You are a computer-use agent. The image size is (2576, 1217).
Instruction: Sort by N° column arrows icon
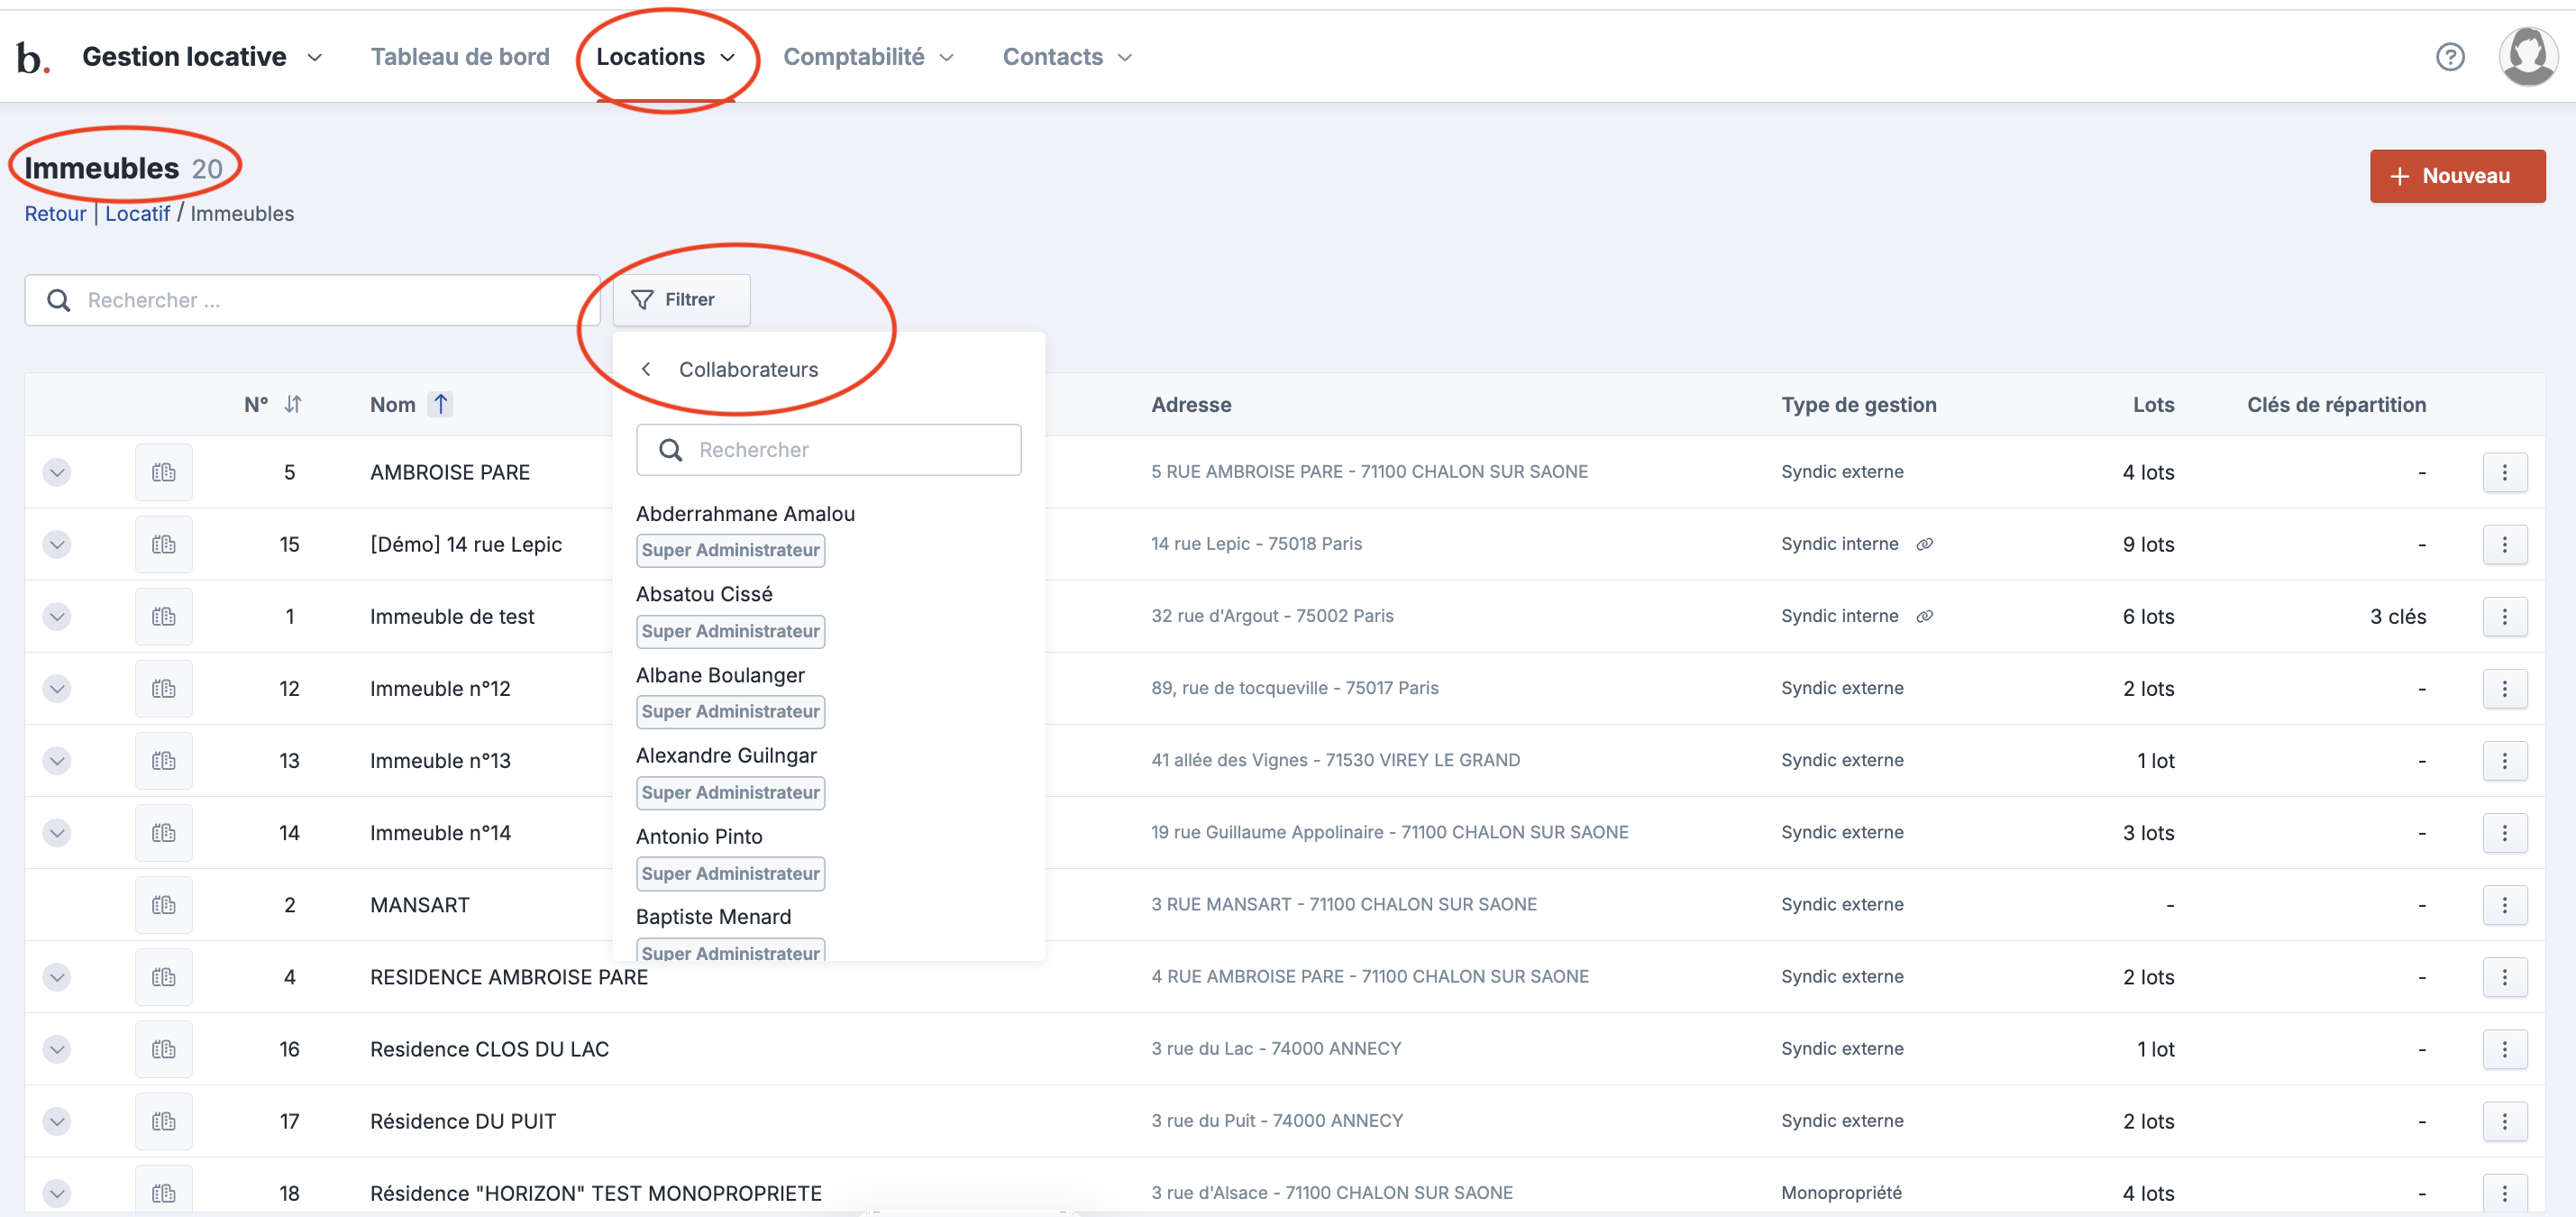pos(293,404)
